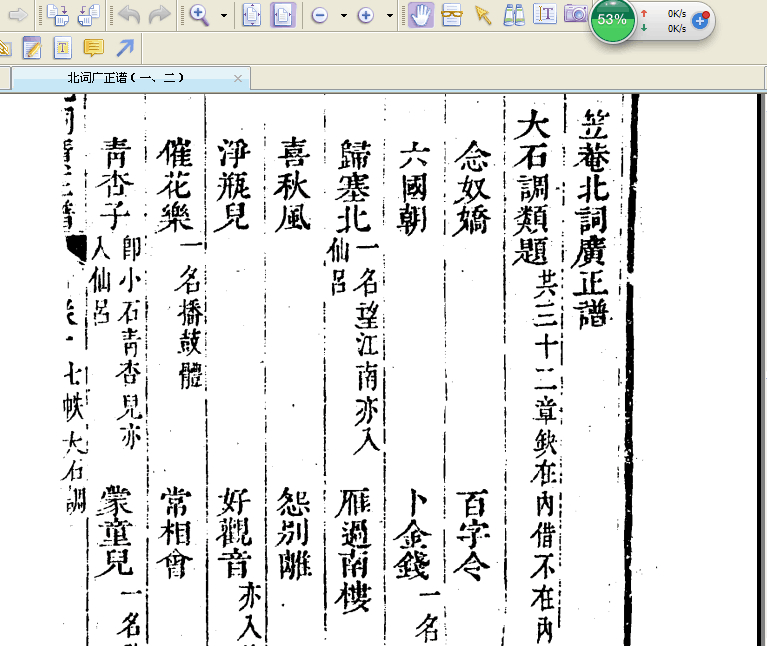Viewport: 767px width, 646px height.
Task: Click the entry 常相會
Action: (x=176, y=532)
